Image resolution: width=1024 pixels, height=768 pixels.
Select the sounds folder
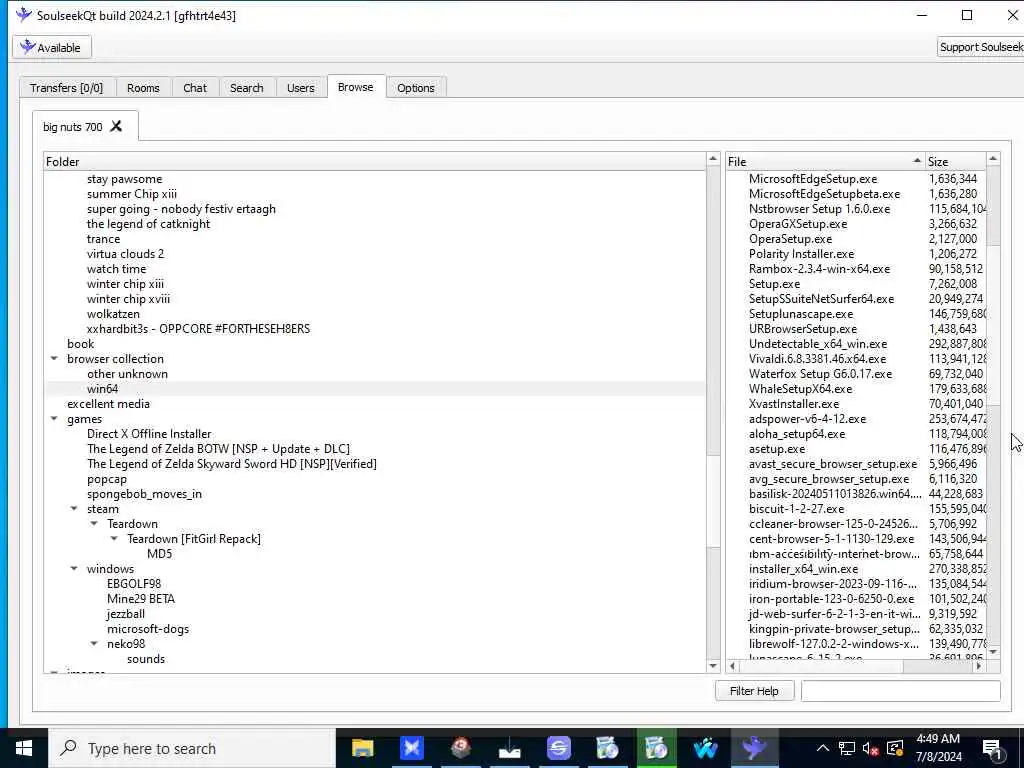point(146,659)
